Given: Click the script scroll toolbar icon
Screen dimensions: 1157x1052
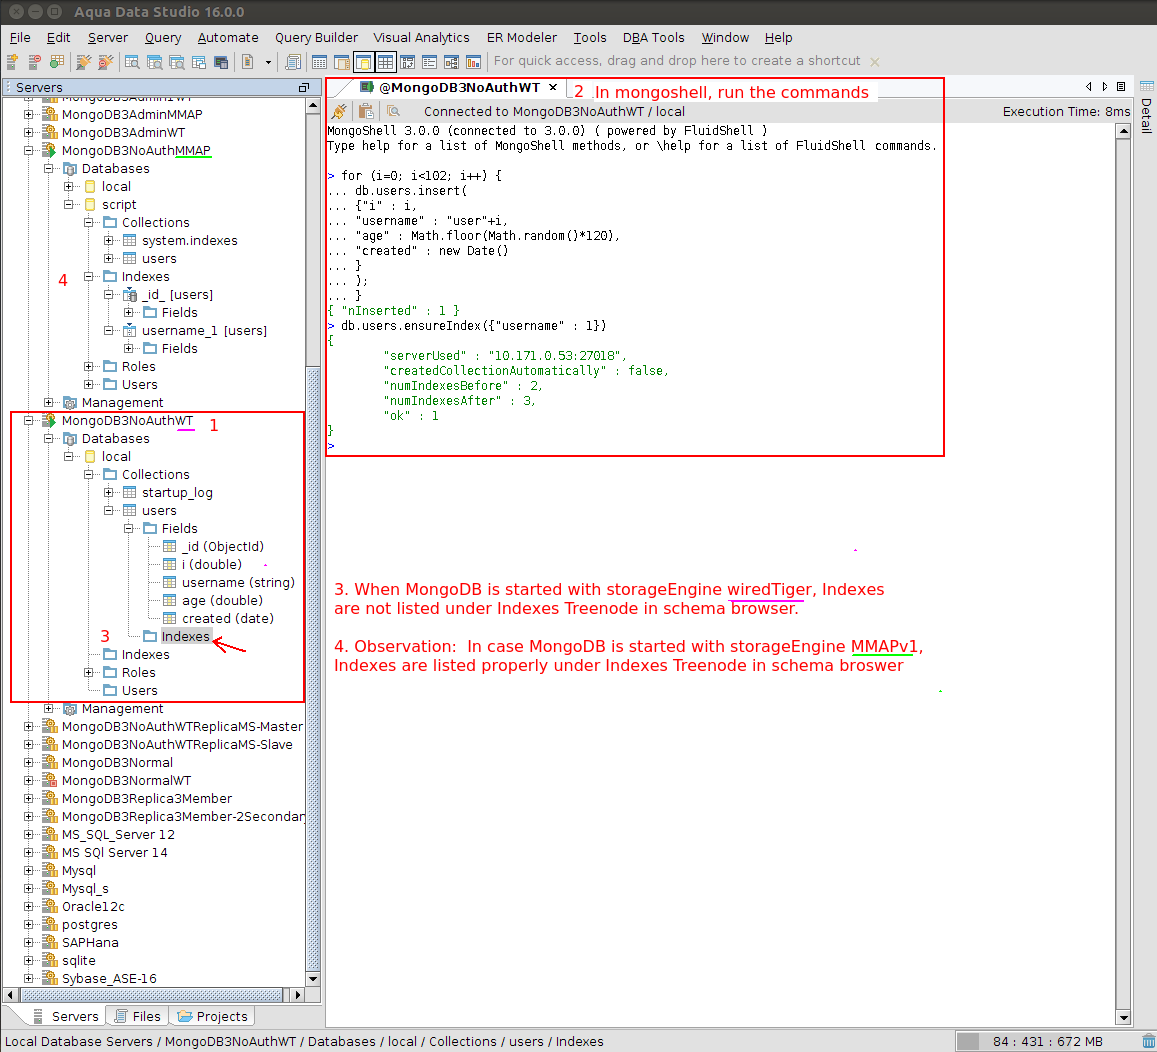Looking at the screenshot, I should [x=293, y=62].
